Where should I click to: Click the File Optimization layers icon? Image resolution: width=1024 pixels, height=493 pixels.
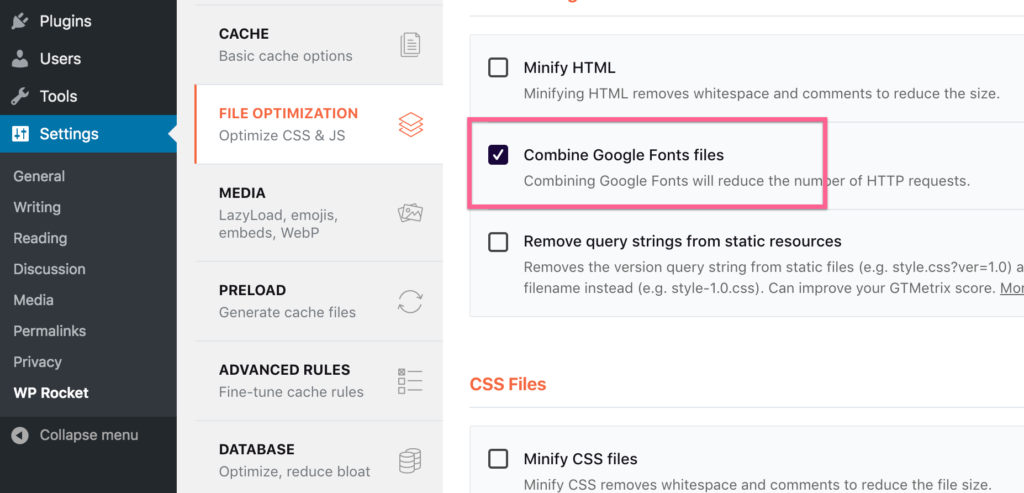(x=411, y=125)
